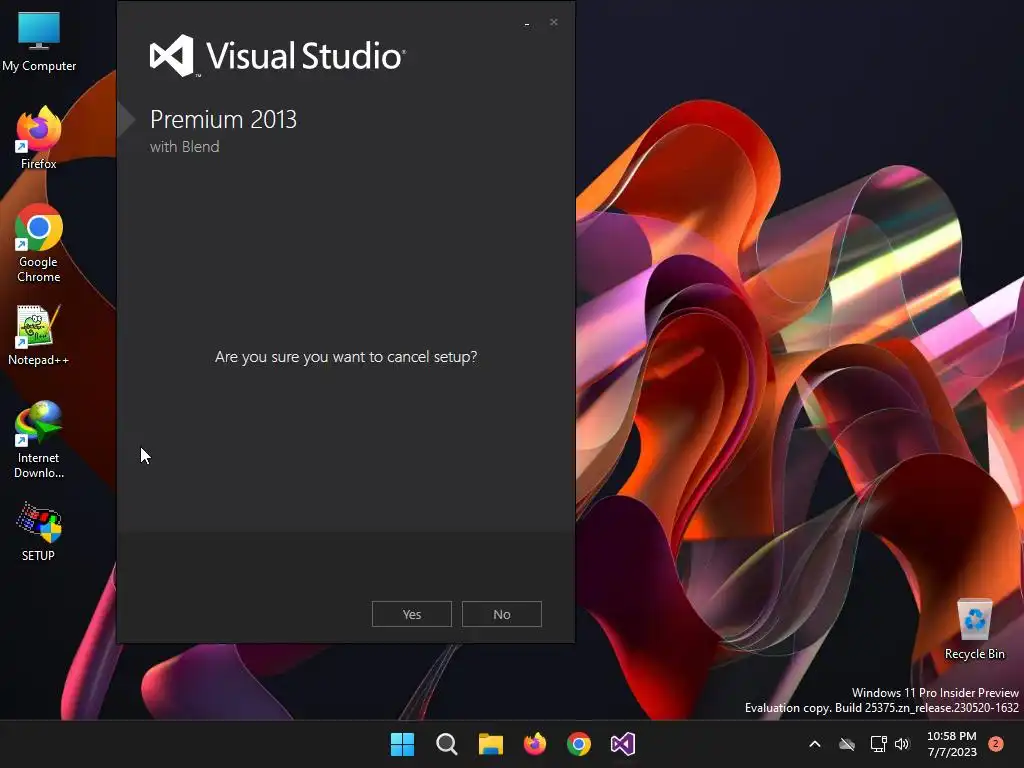Screen dimensions: 1024x768
Task: Open the Windows Start menu
Action: pos(402,744)
